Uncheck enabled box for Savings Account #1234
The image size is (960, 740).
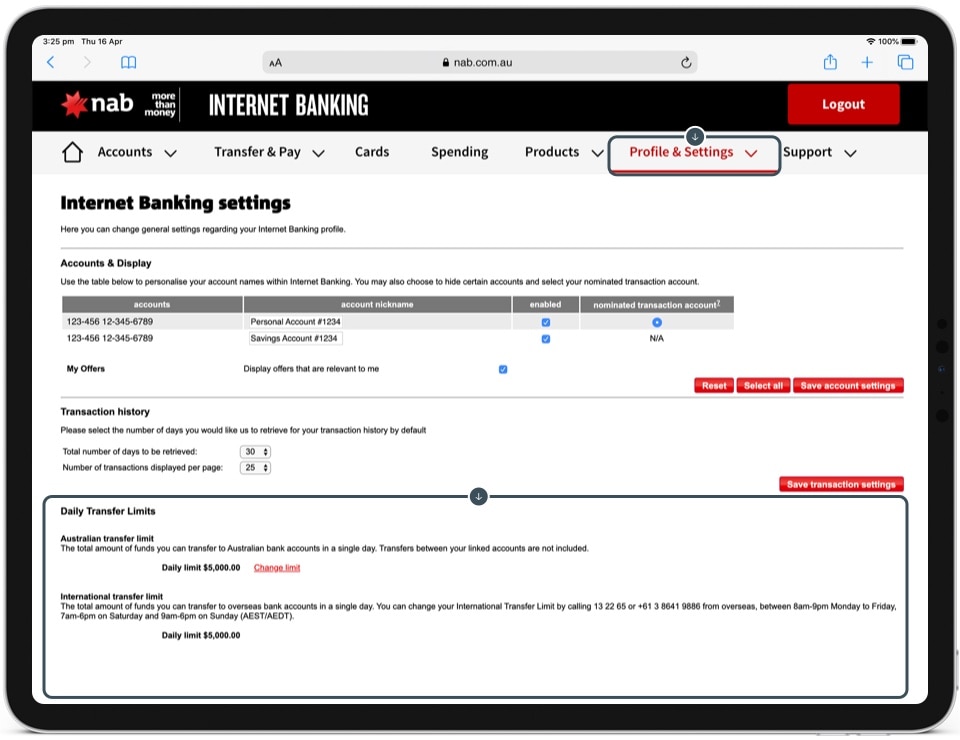click(545, 339)
